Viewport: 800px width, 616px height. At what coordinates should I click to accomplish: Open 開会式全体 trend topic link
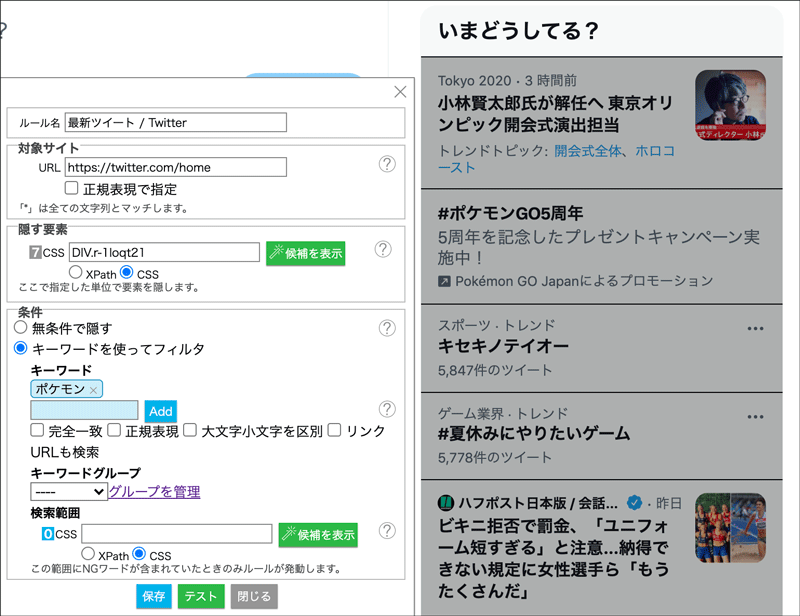pos(588,151)
